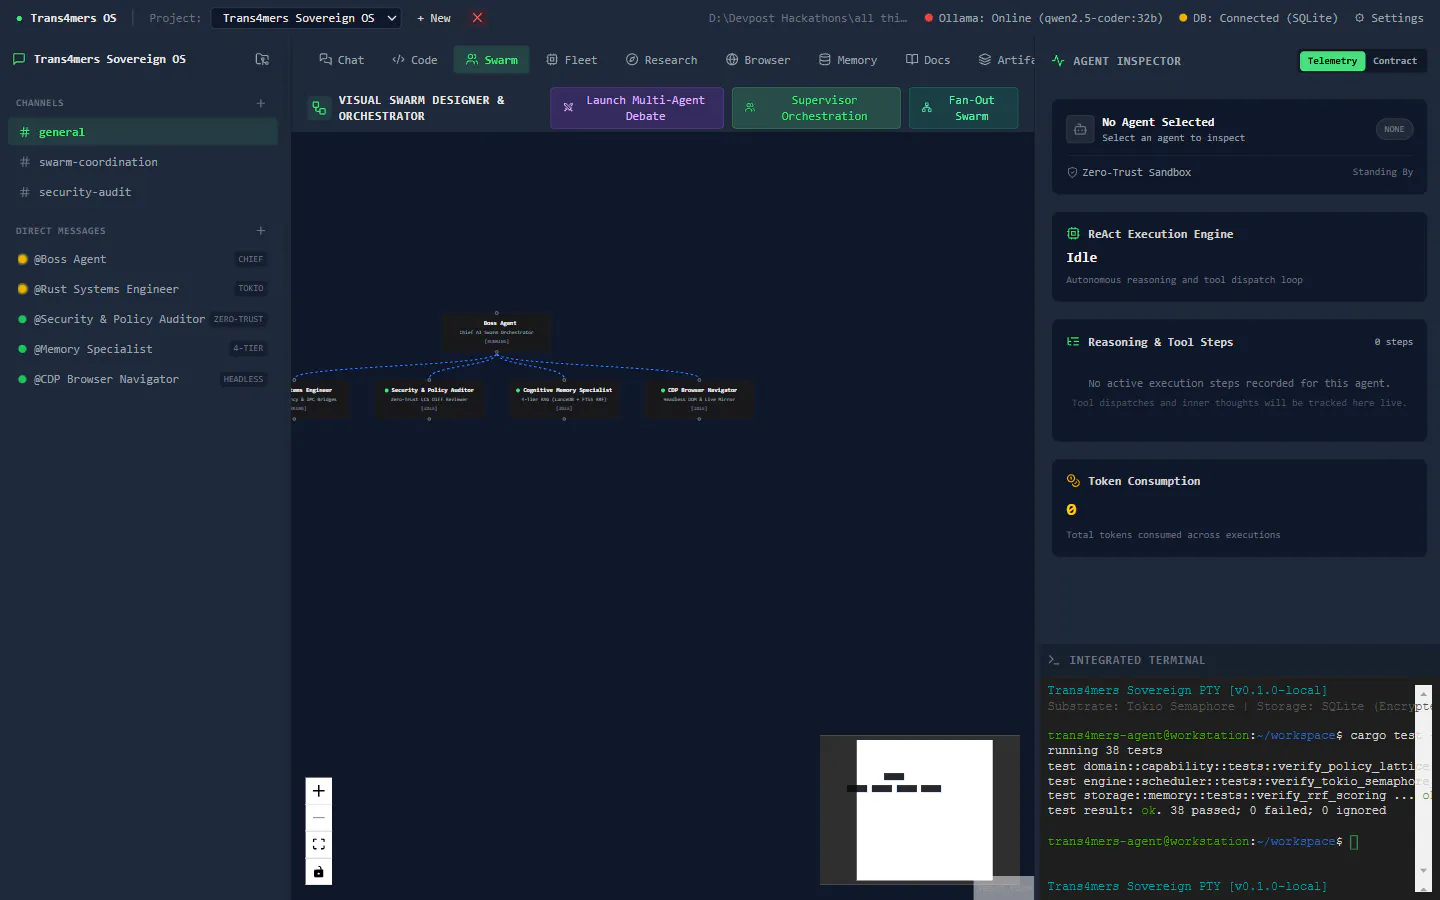The height and width of the screenshot is (900, 1440).
Task: Click the red X next to New
Action: tap(477, 18)
